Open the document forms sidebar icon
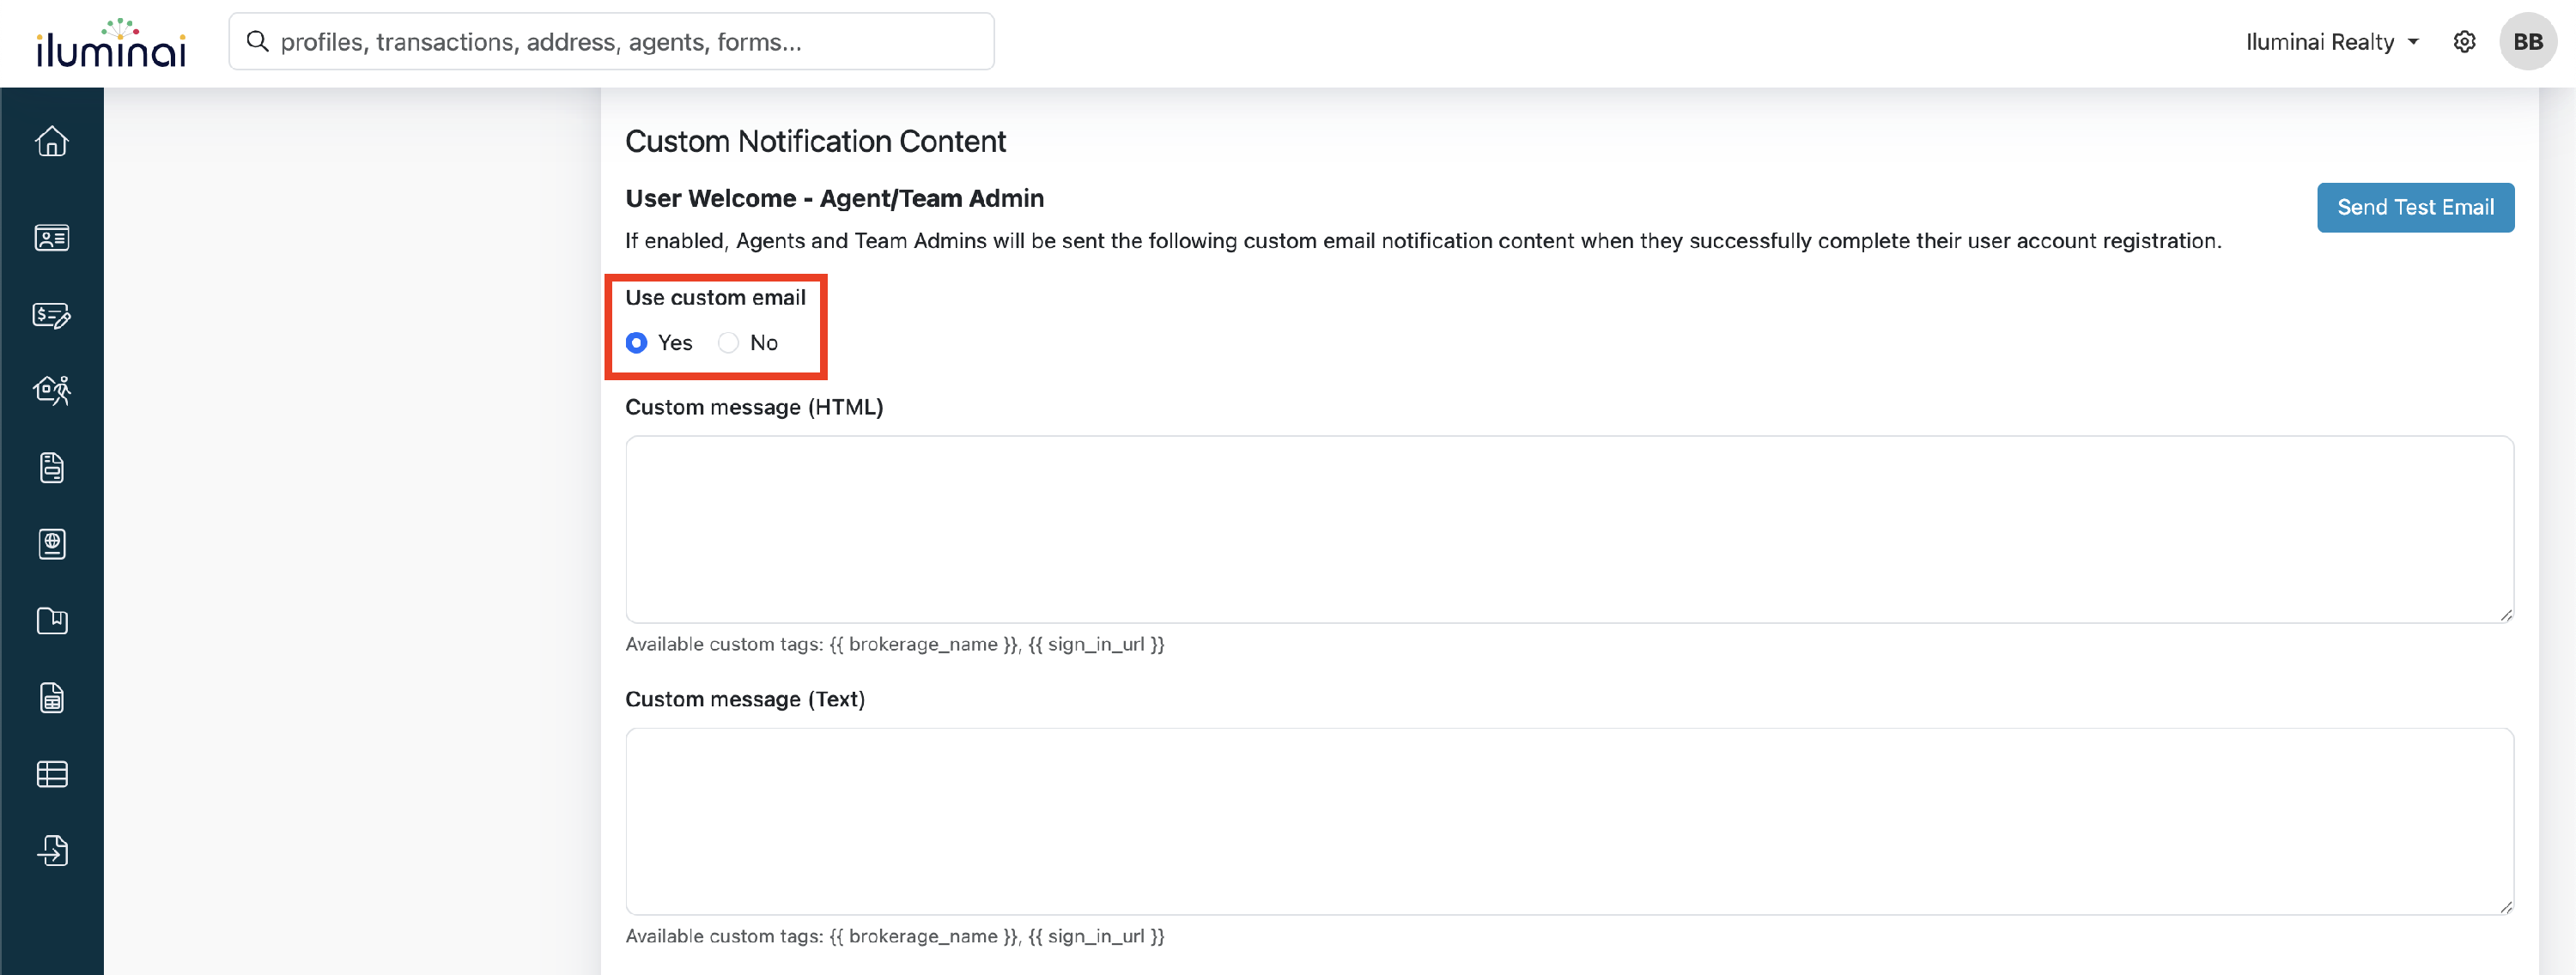The width and height of the screenshot is (2576, 975). 52,467
